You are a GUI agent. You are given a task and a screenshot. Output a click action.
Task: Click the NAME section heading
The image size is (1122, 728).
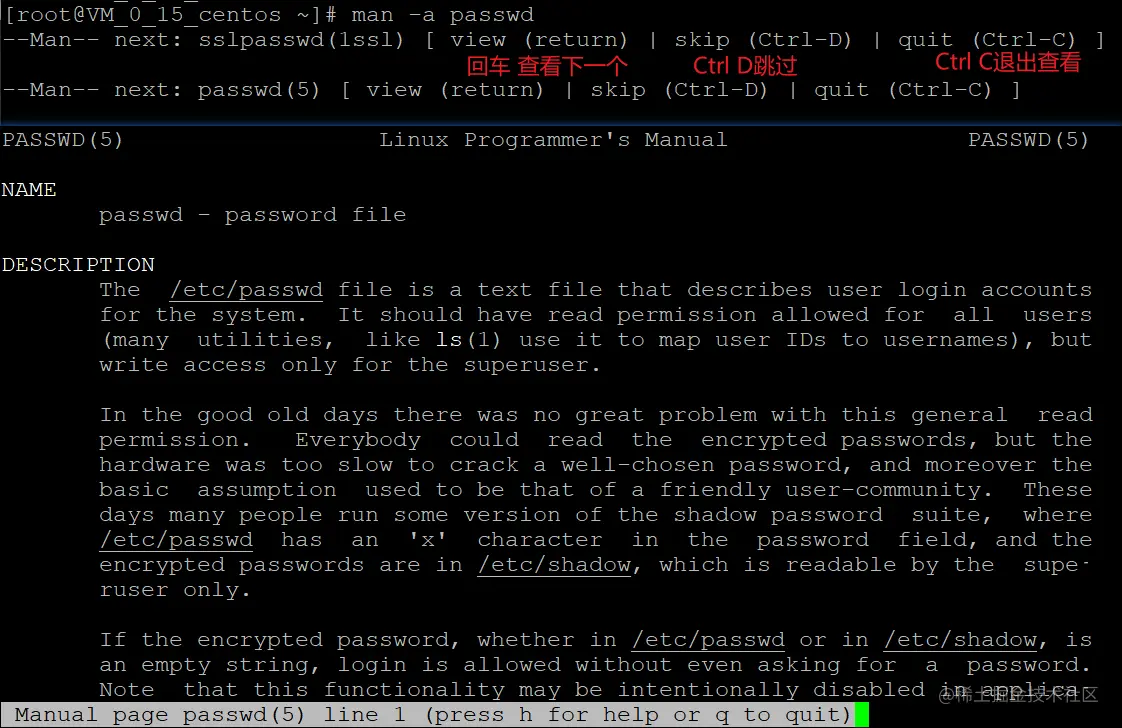tap(29, 190)
